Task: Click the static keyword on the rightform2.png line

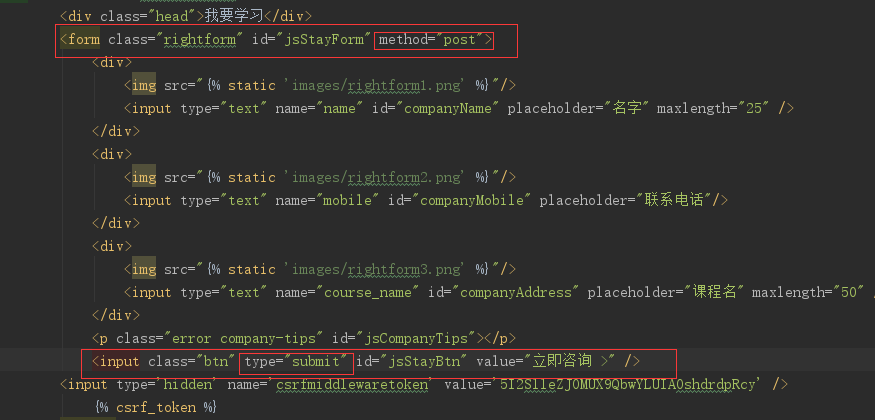Action: [252, 177]
